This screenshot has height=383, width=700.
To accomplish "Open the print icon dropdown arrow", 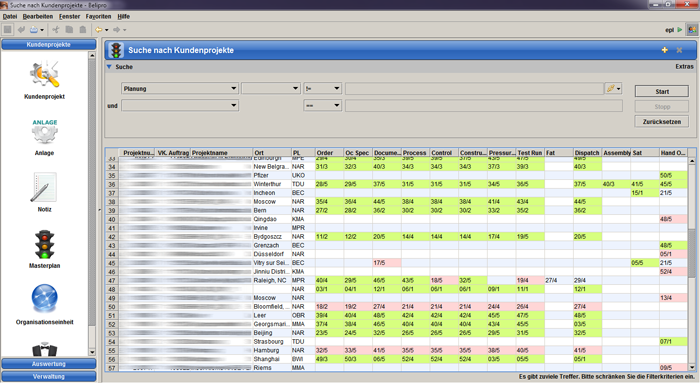I will pyautogui.click(x=42, y=30).
